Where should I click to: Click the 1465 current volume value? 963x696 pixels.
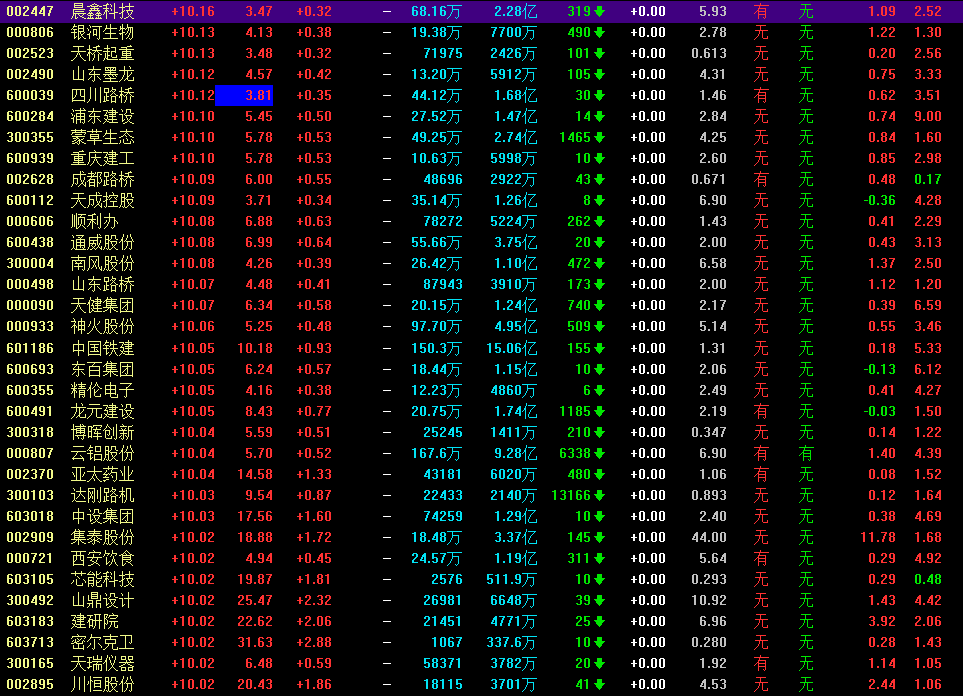tap(575, 137)
